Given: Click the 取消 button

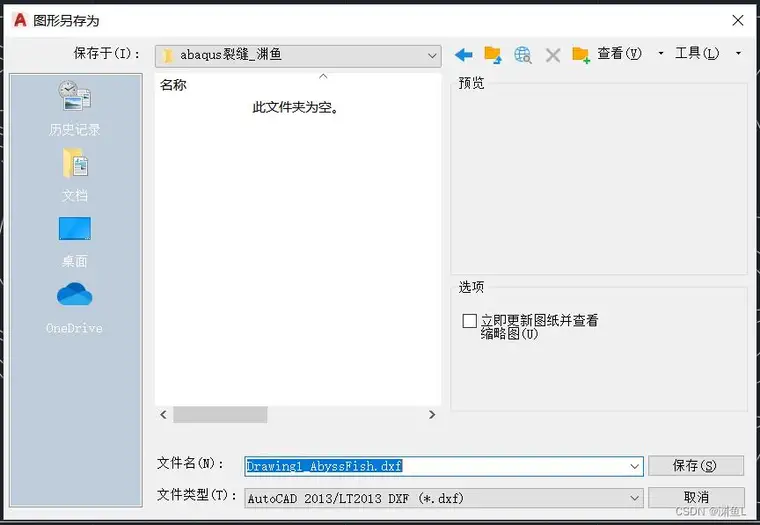Looking at the screenshot, I should pos(696,497).
